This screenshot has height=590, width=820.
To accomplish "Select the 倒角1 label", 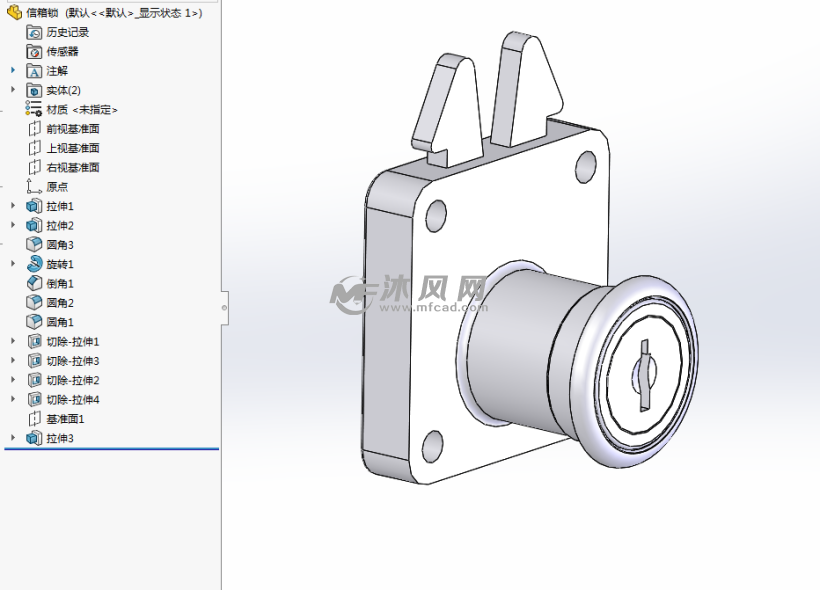I will click(60, 283).
